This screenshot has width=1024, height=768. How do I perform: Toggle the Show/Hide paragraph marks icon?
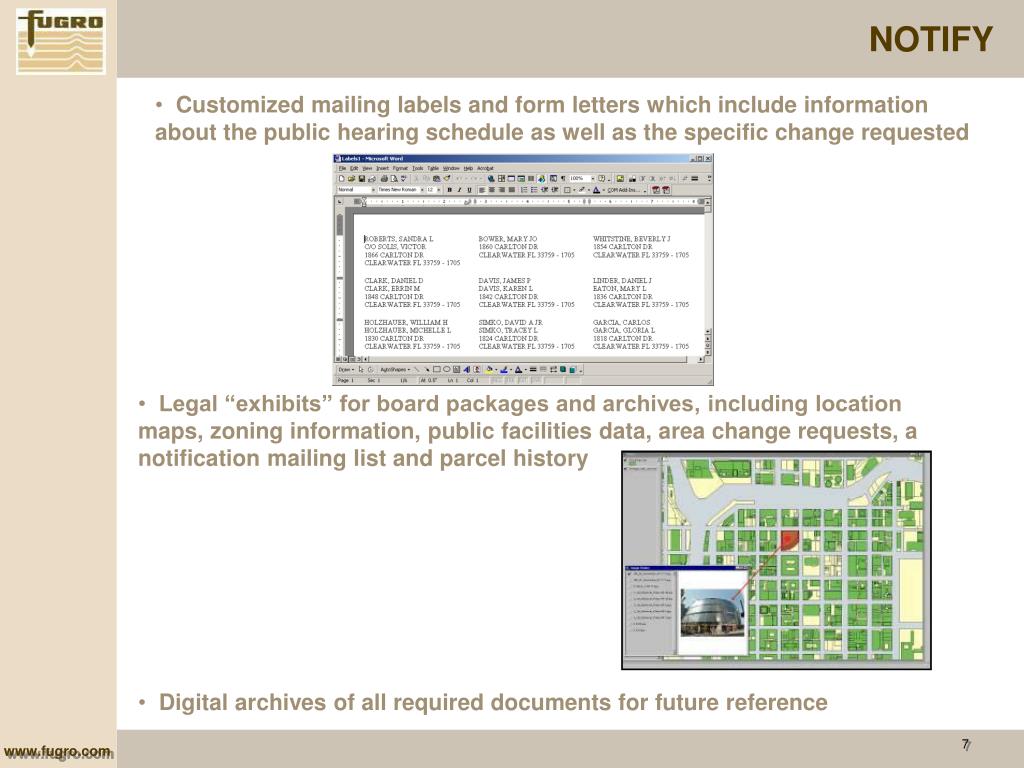coord(563,178)
